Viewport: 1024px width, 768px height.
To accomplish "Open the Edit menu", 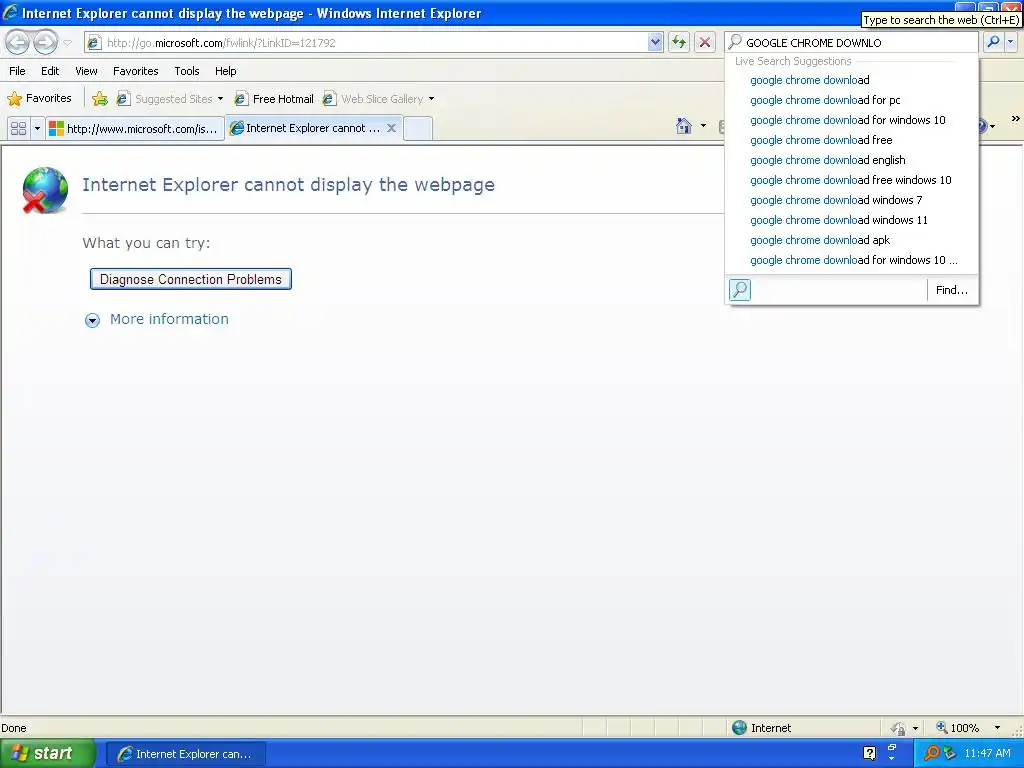I will tap(50, 71).
